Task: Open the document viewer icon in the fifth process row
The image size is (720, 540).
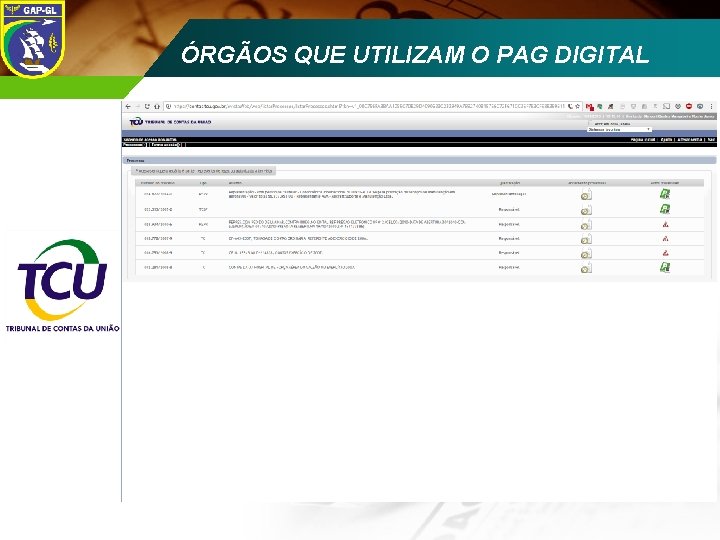Action: coord(586,253)
